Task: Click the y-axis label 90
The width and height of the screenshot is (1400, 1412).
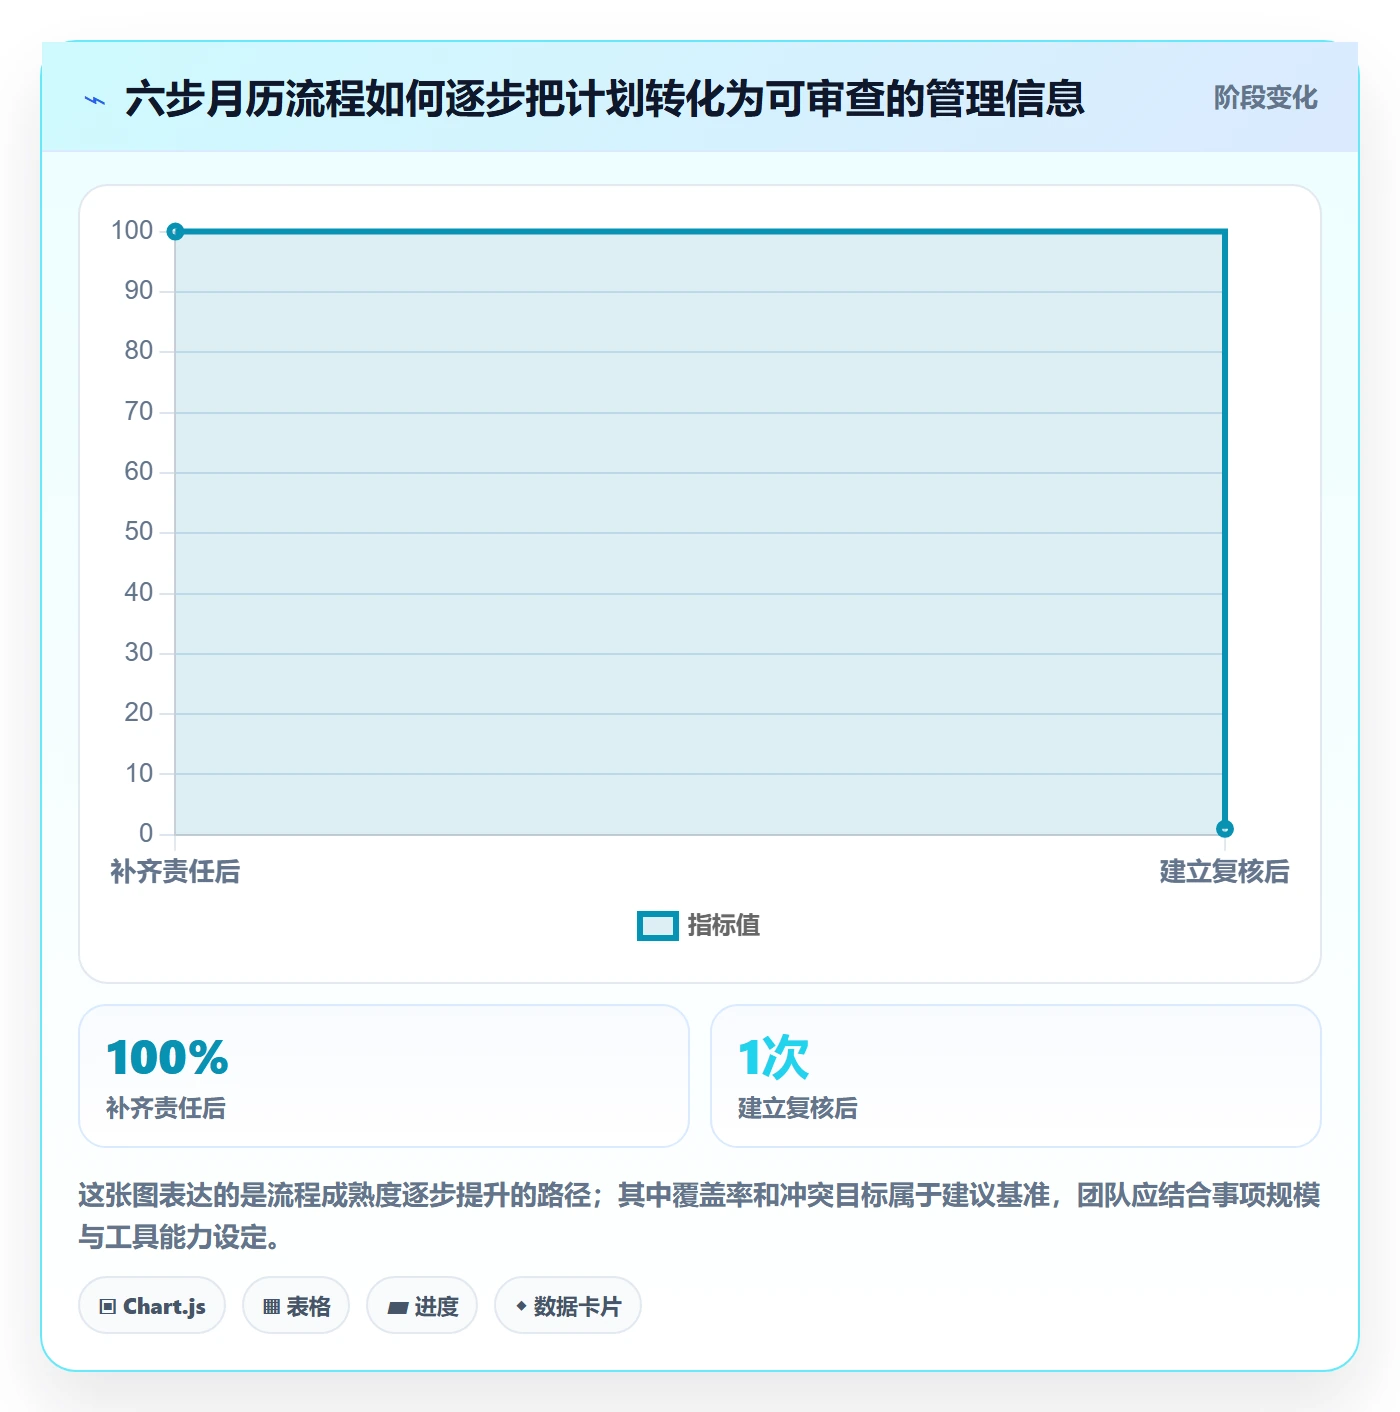Action: pyautogui.click(x=139, y=291)
